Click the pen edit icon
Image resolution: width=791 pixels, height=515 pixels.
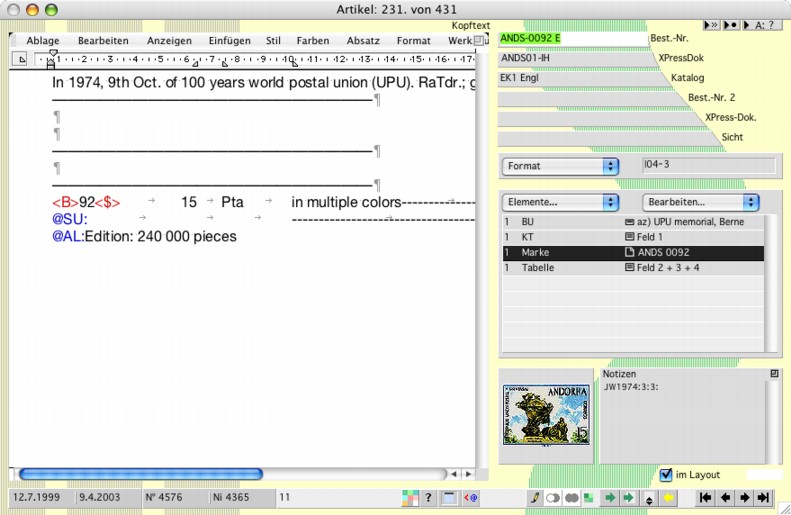click(535, 497)
